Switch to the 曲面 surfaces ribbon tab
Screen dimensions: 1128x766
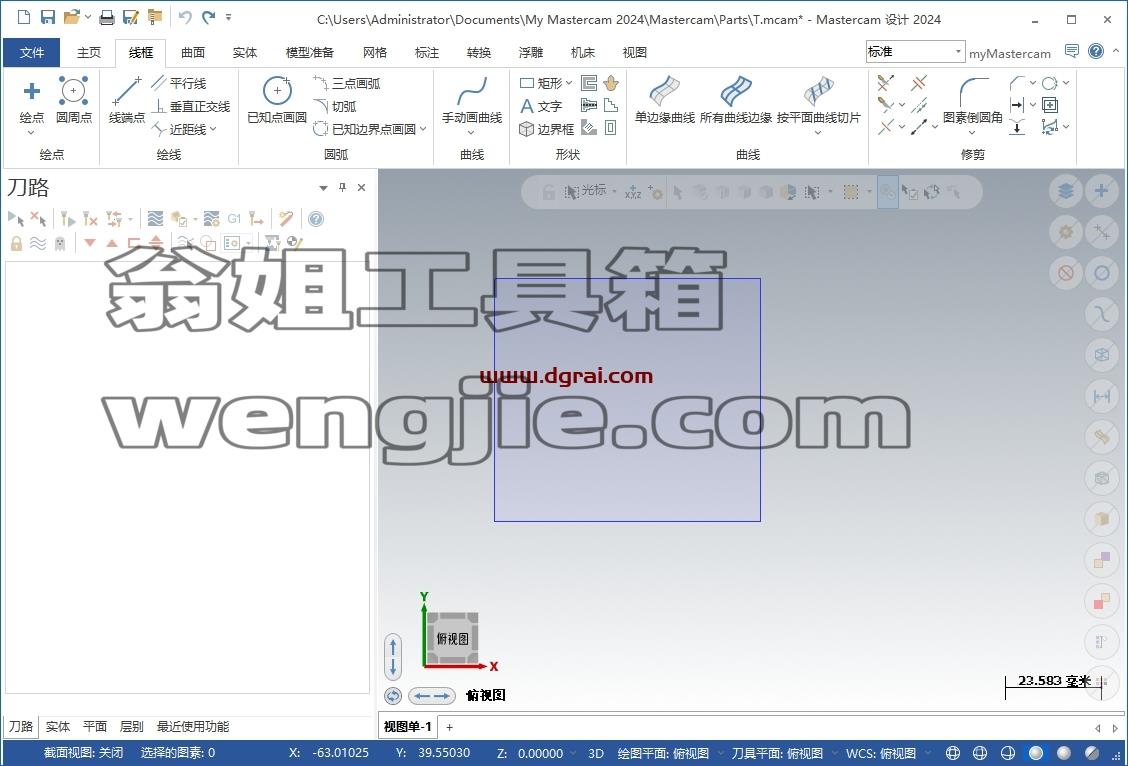tap(193, 53)
